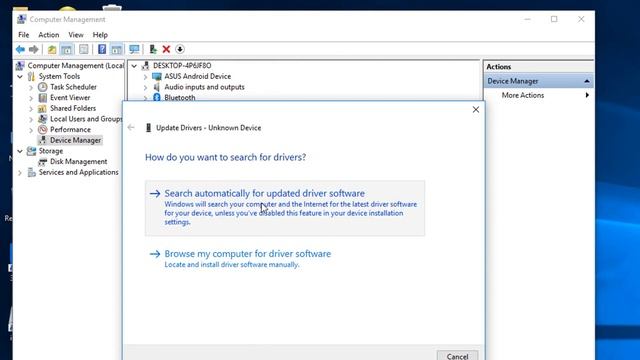Click the Bluetooth icon in device list
The height and width of the screenshot is (360, 640).
pos(157,97)
